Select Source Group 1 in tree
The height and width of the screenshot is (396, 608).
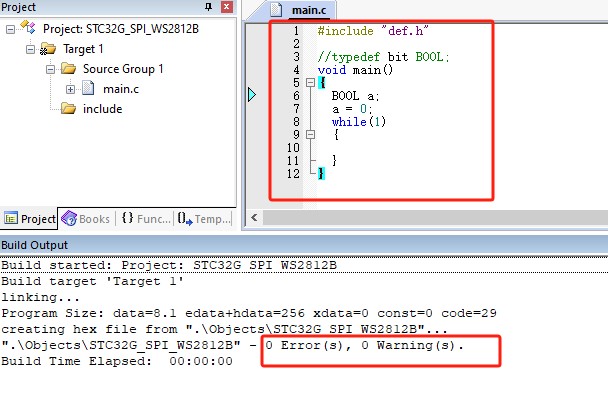123,69
